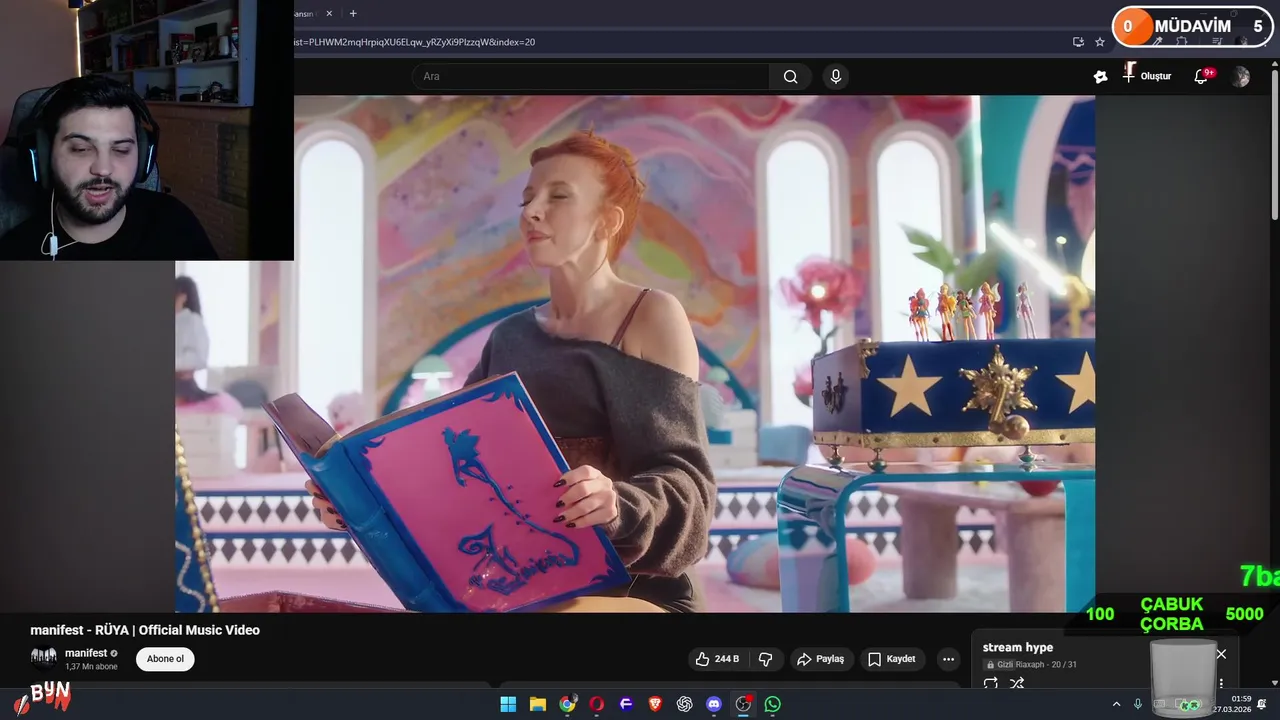1280x720 pixels.
Task: Open WhatsApp from the taskbar
Action: [772, 704]
